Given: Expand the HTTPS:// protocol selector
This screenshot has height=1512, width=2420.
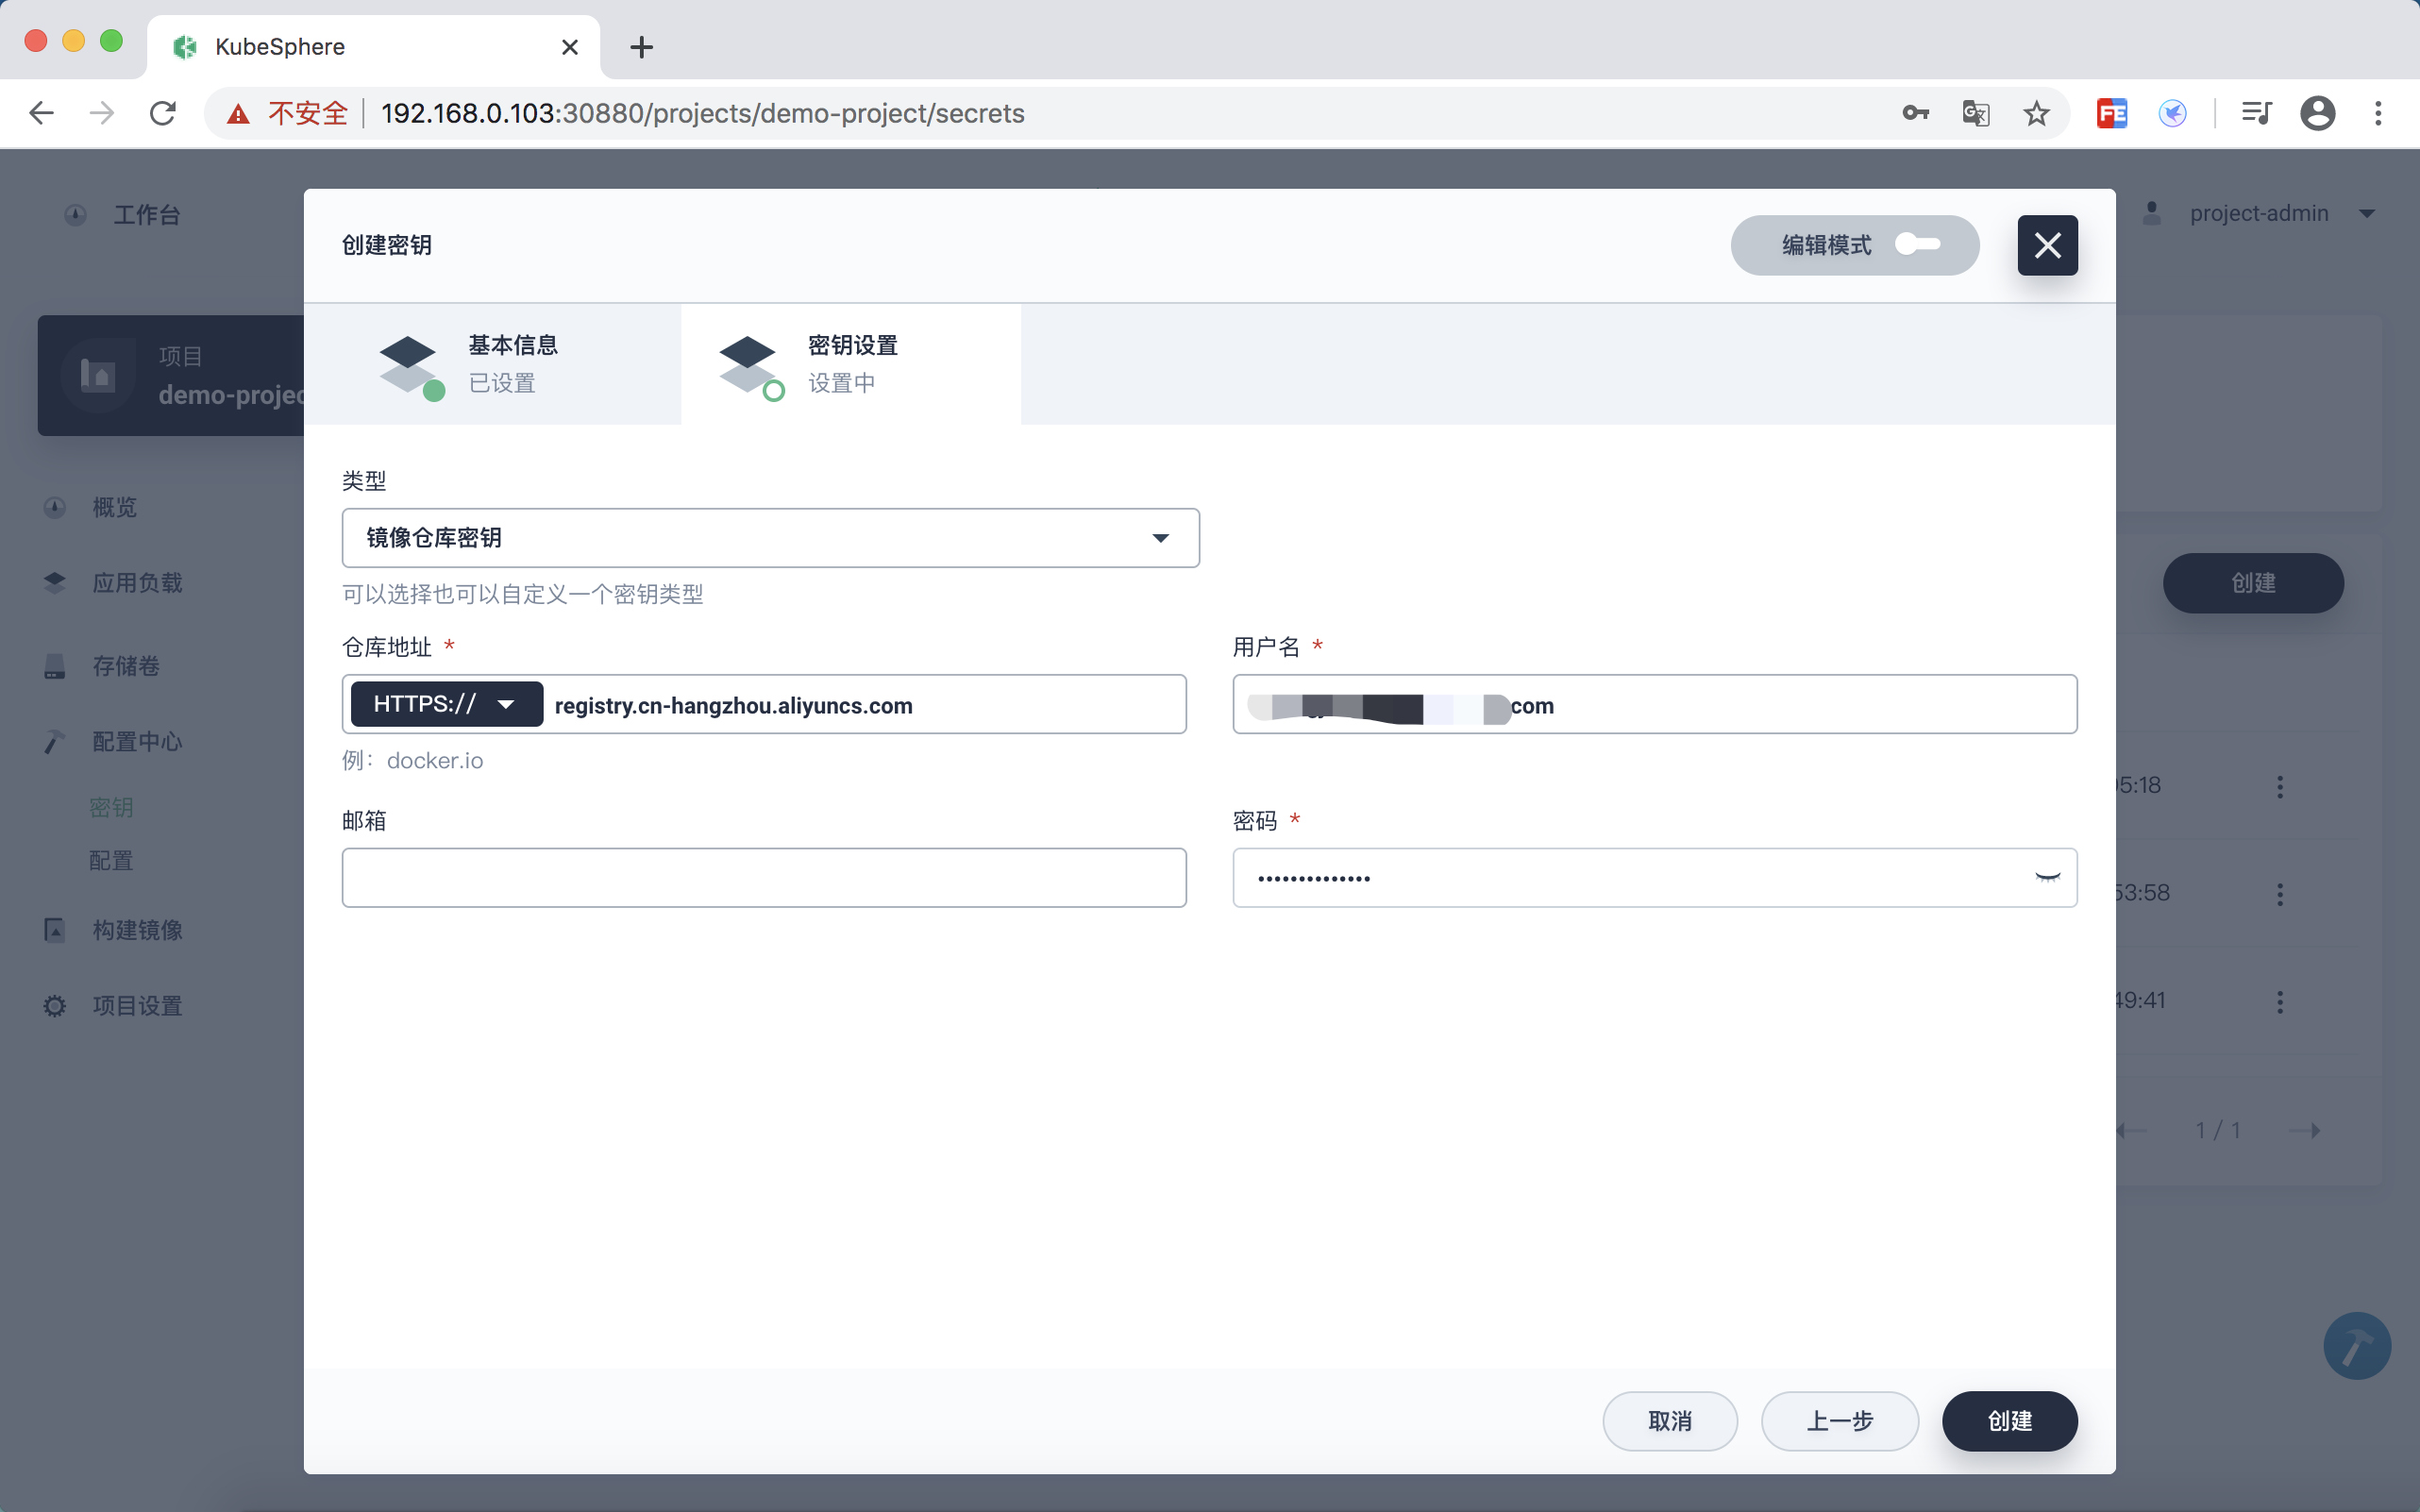Looking at the screenshot, I should click(446, 704).
